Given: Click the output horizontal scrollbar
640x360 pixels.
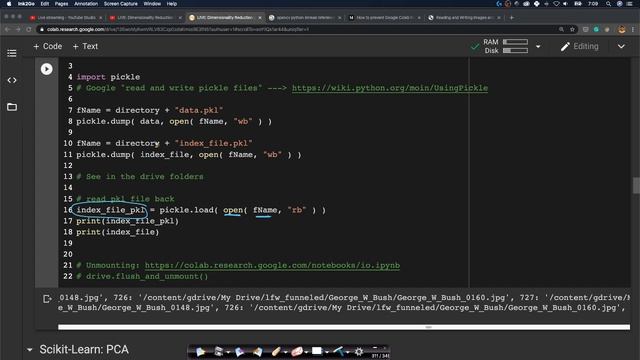Looking at the screenshot, I should pos(344,327).
